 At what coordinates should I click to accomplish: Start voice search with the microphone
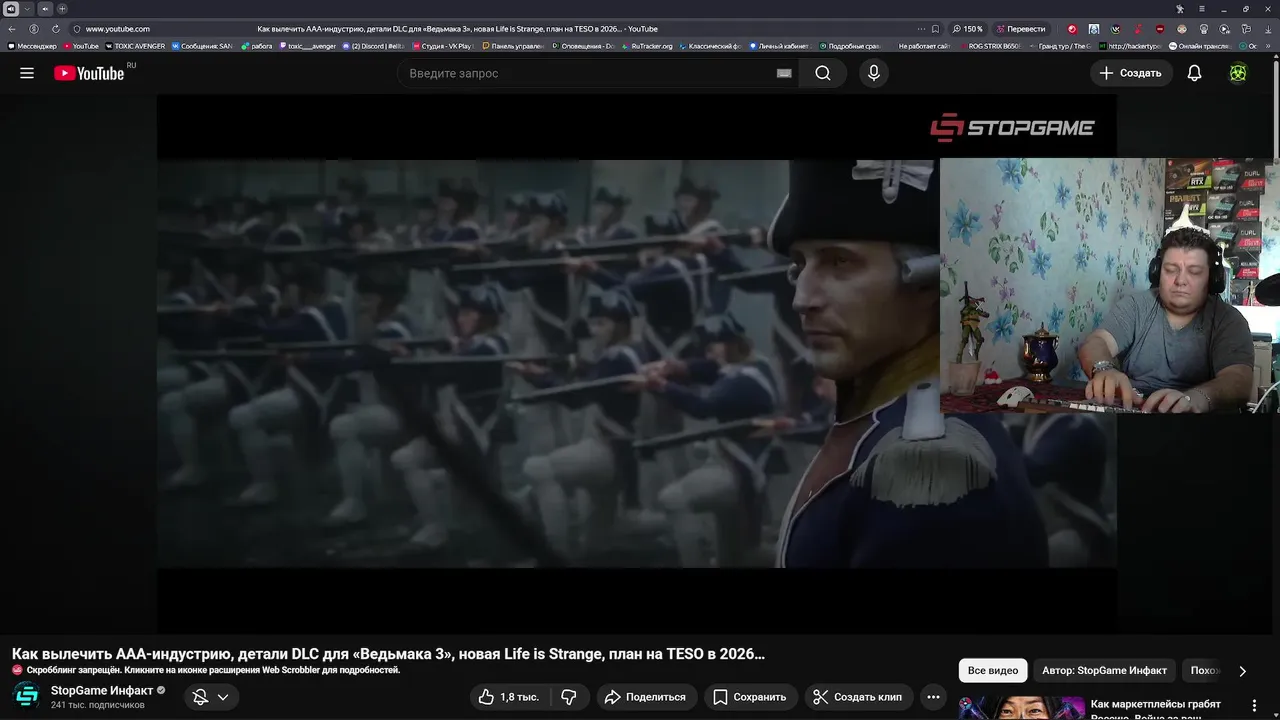point(874,73)
